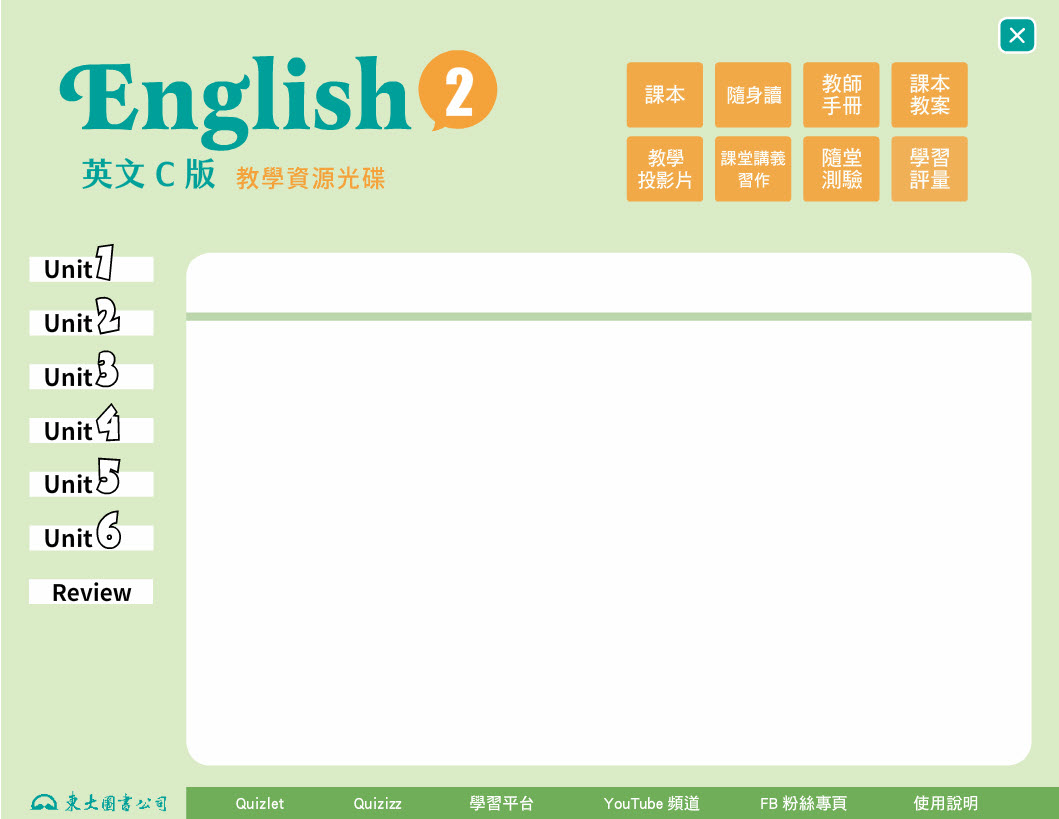Screen dimensions: 1059x819
Task: Open the 隨堂測驗 quiz tile
Action: [x=841, y=169]
